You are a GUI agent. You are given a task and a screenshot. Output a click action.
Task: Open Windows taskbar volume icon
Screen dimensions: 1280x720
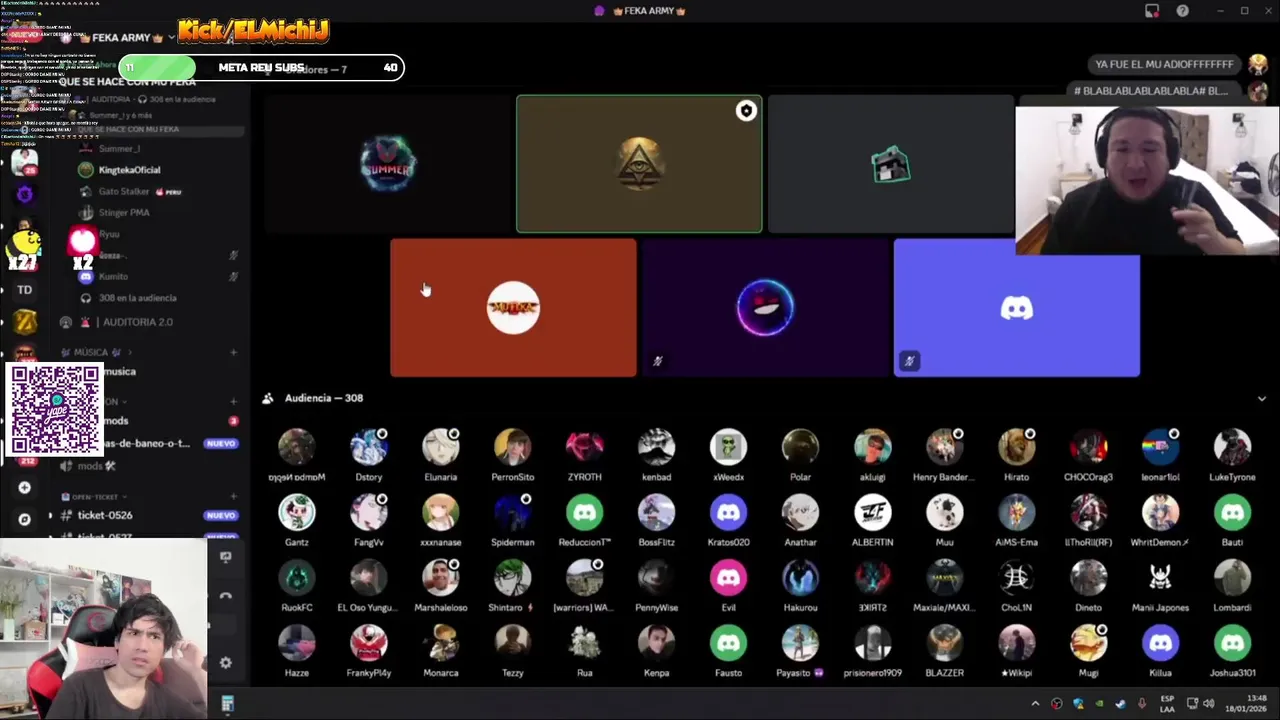1209,704
